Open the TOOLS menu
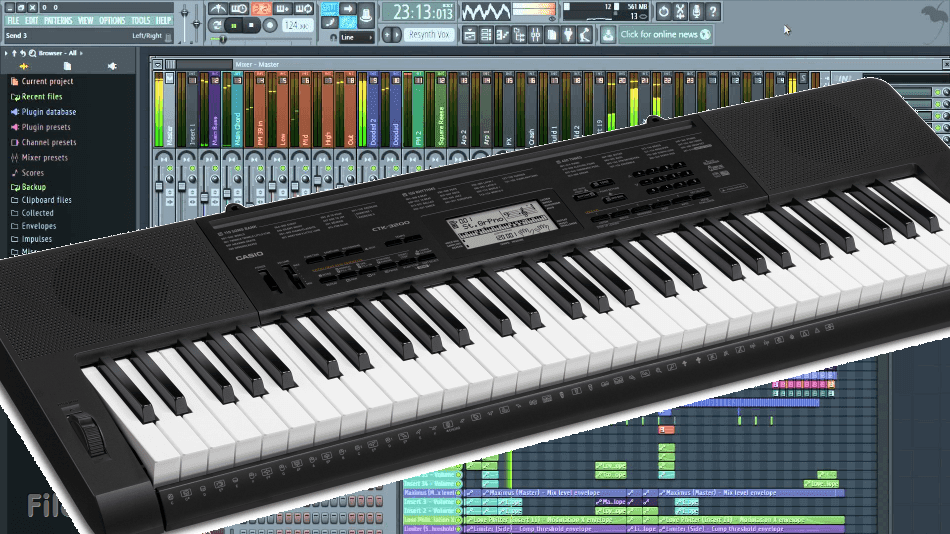The height and width of the screenshot is (534, 950). click(x=141, y=21)
